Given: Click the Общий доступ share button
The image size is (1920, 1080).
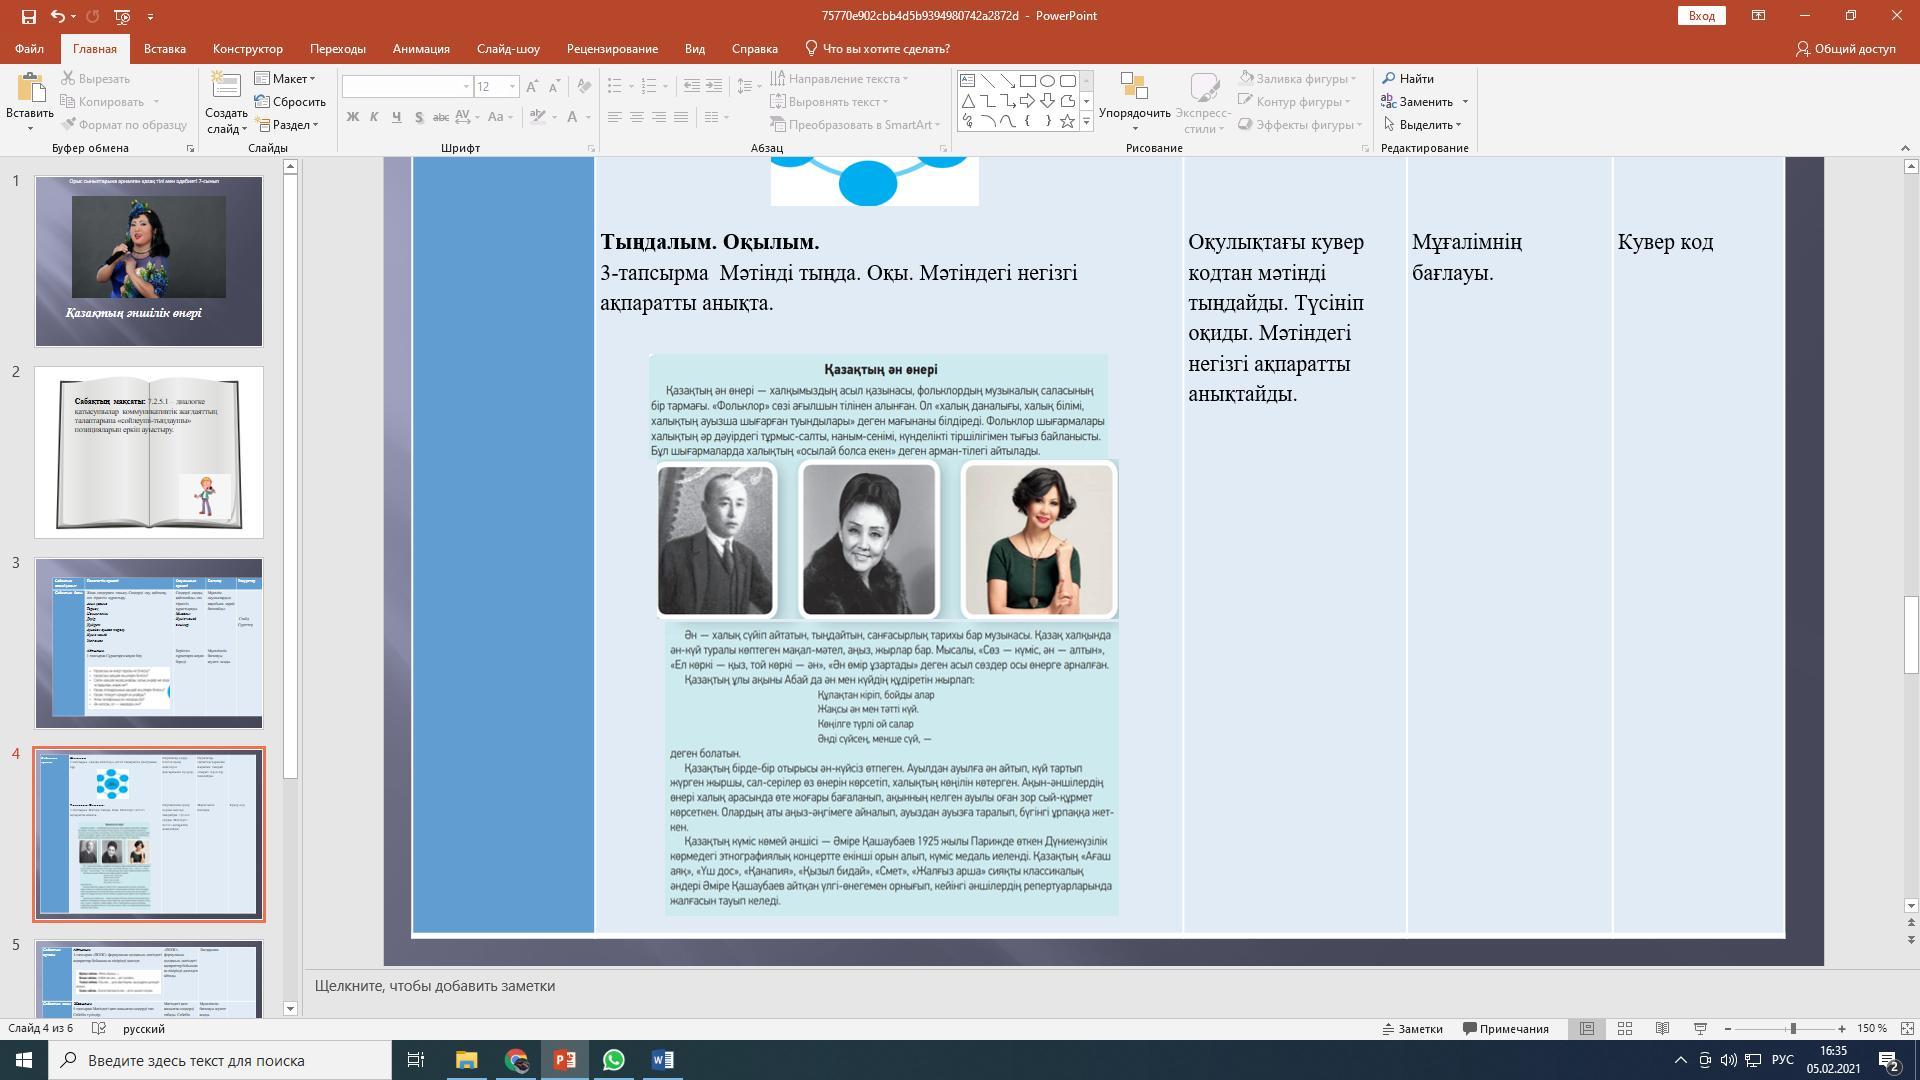Looking at the screenshot, I should pos(1845,48).
